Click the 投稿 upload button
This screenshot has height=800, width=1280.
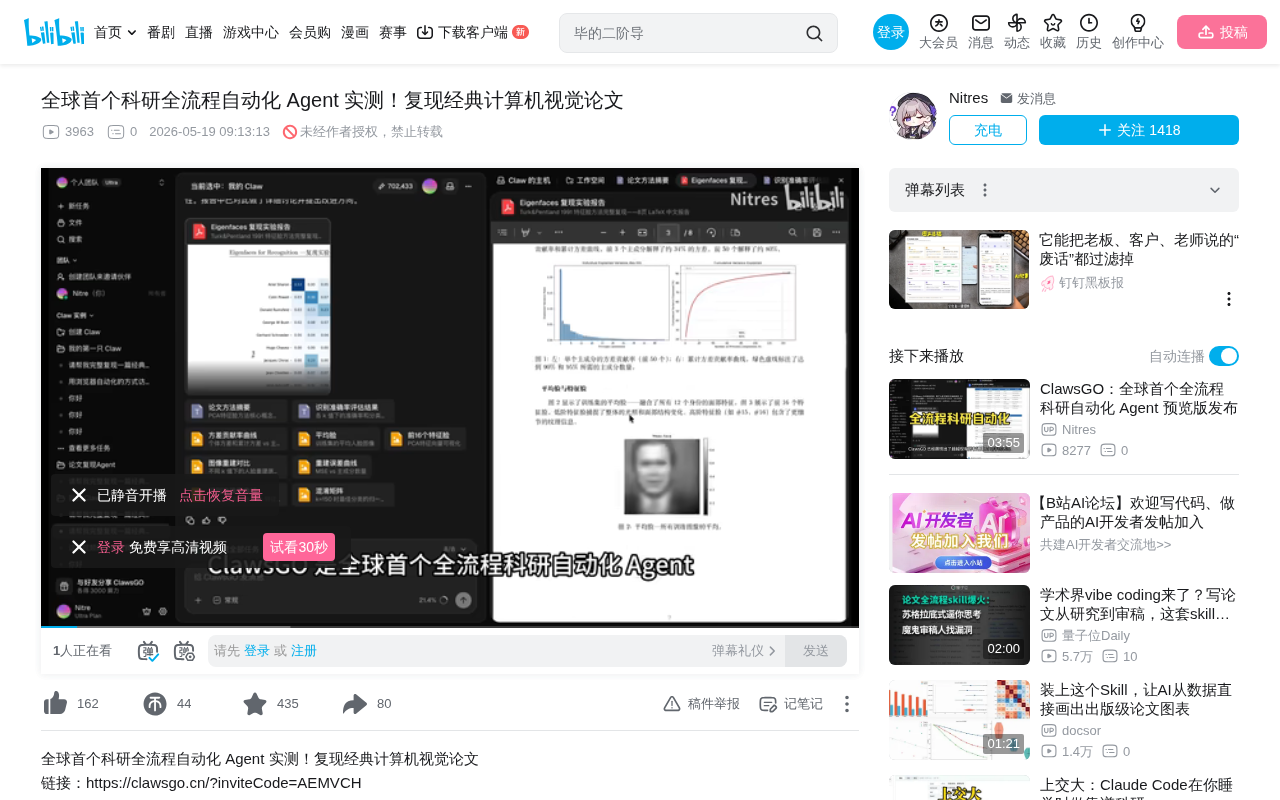[x=1222, y=32]
